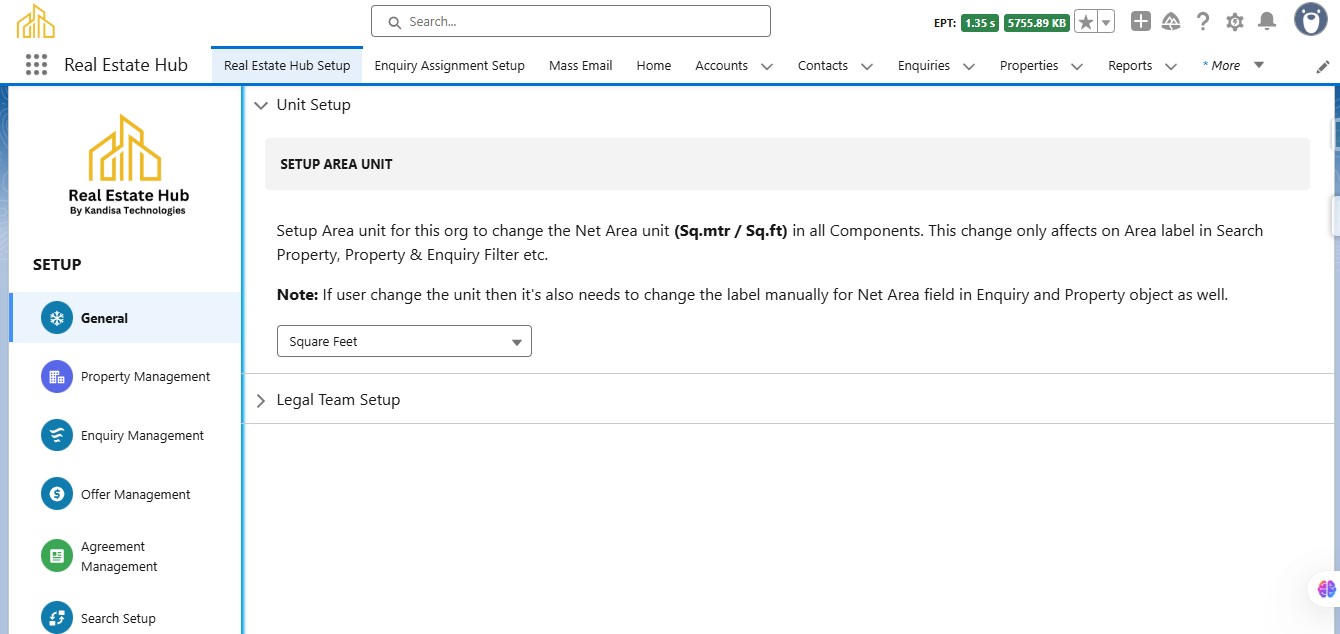Open the Square Feet area unit dropdown
The width and height of the screenshot is (1340, 634).
pos(404,341)
